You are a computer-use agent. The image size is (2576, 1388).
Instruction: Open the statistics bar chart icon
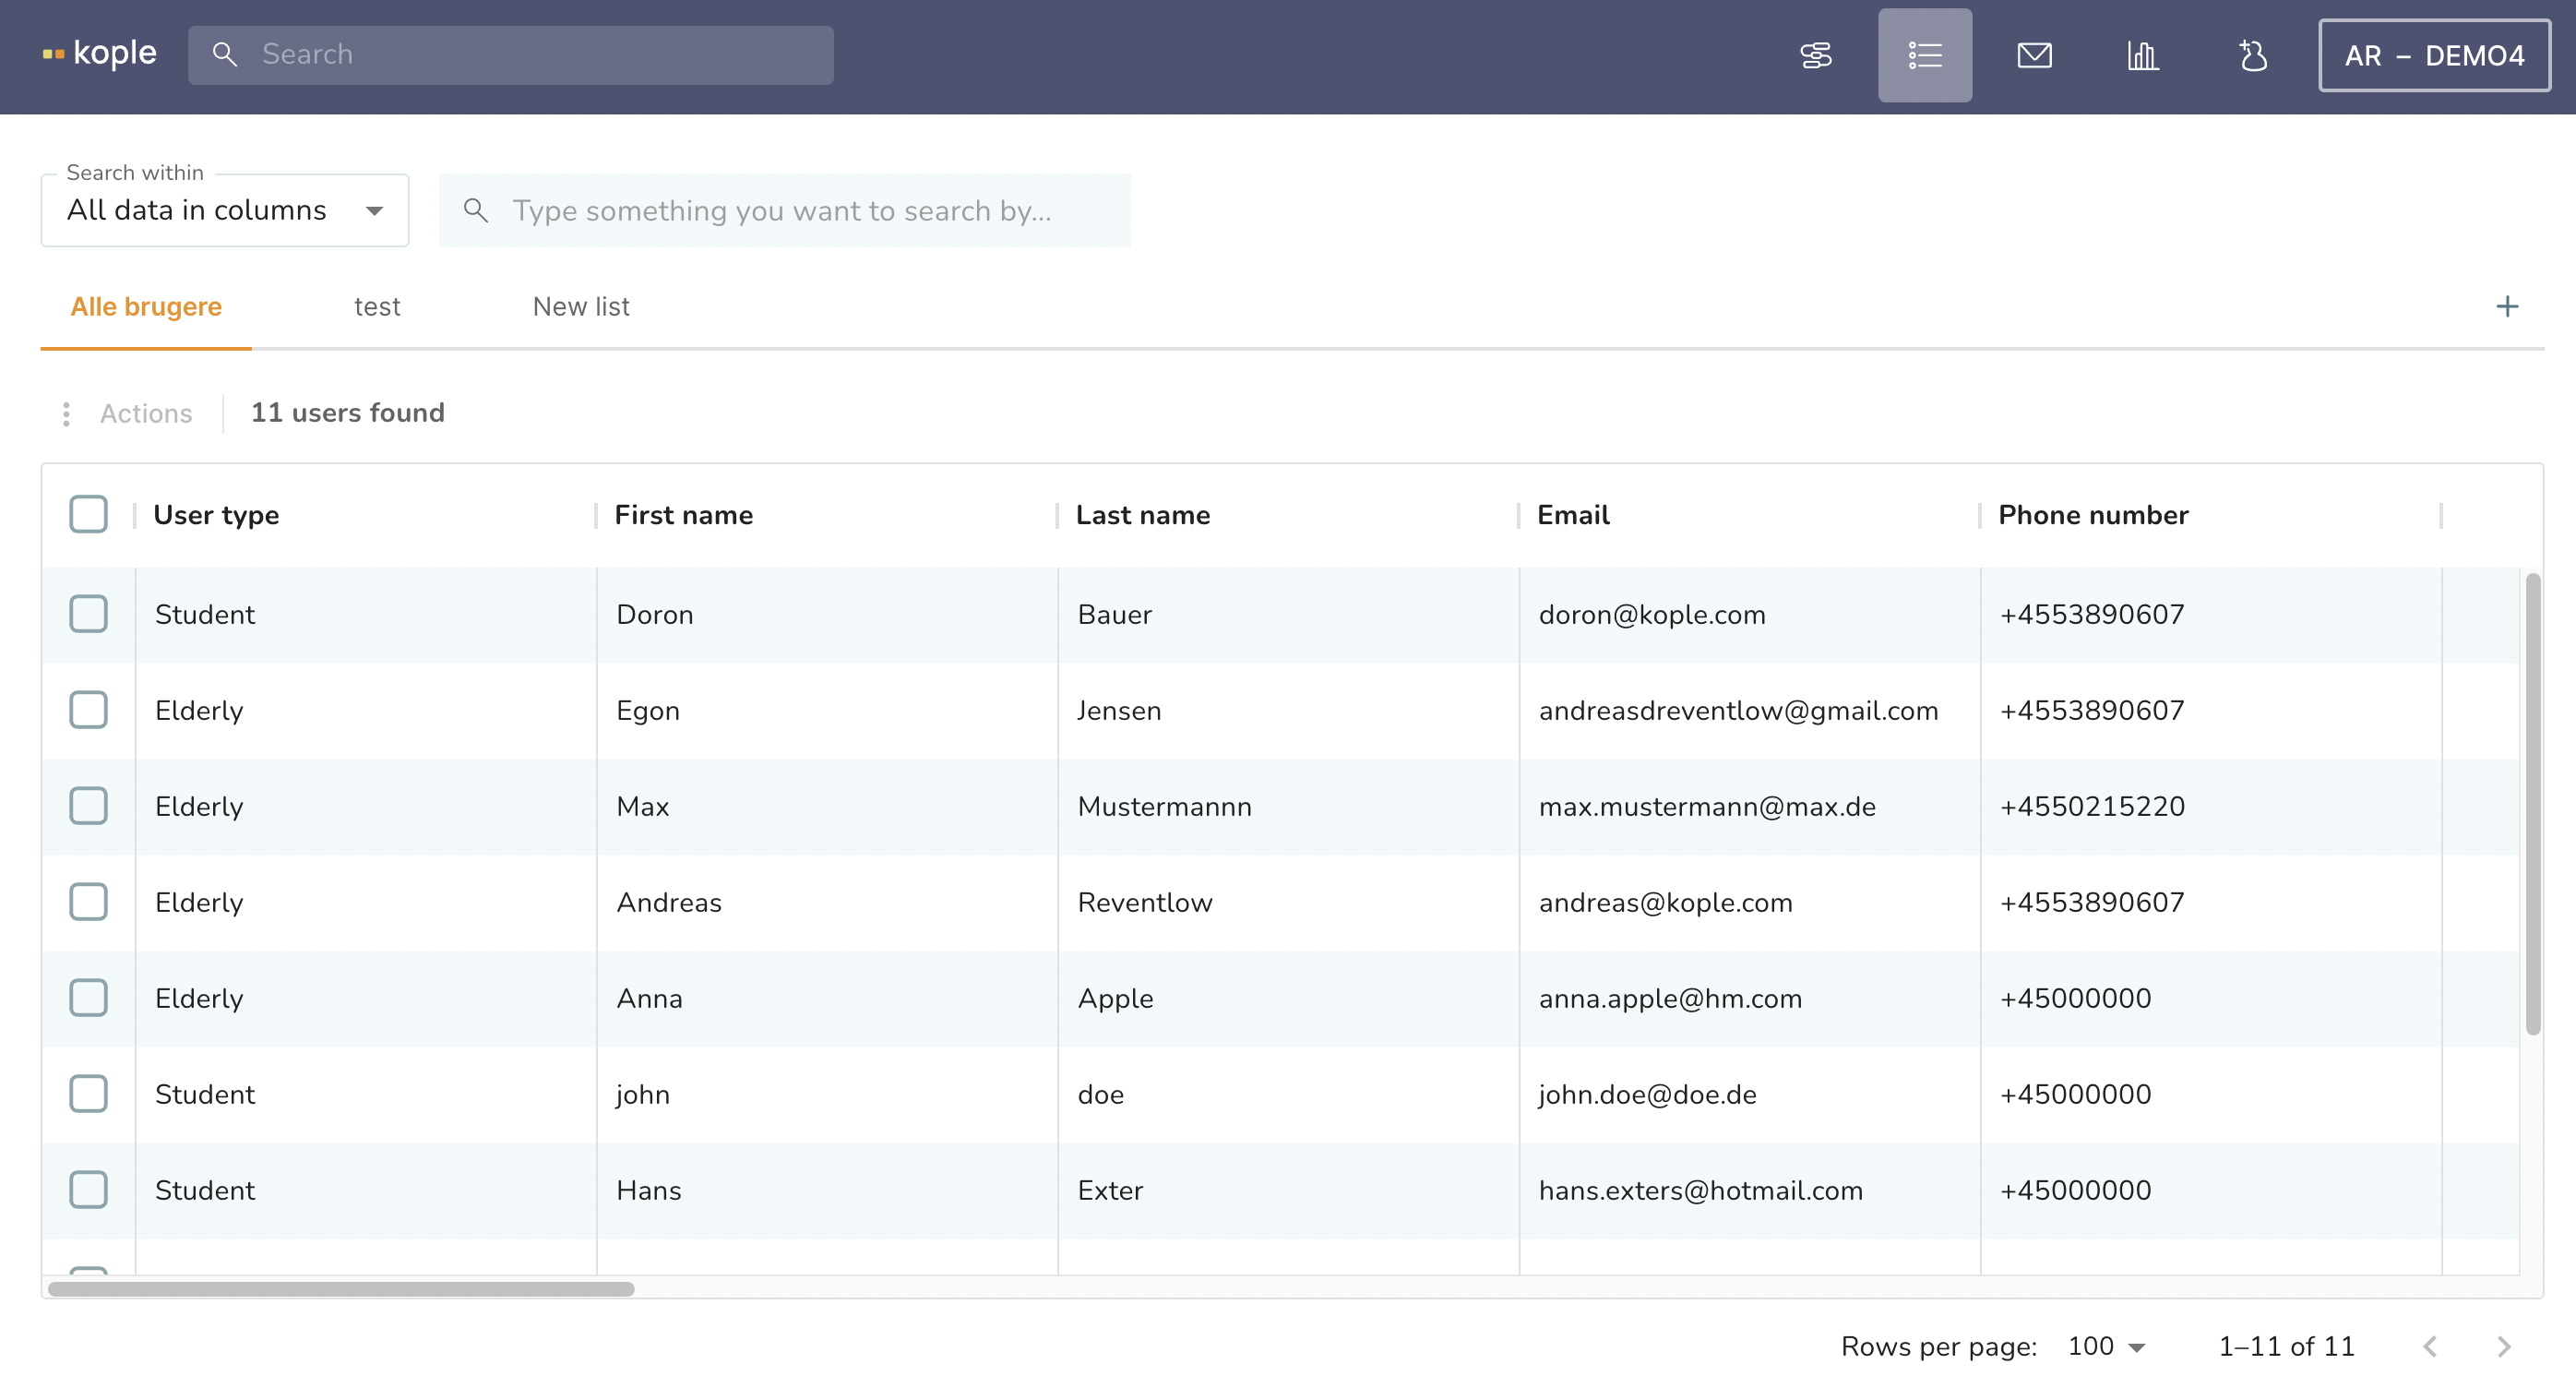(x=2142, y=55)
